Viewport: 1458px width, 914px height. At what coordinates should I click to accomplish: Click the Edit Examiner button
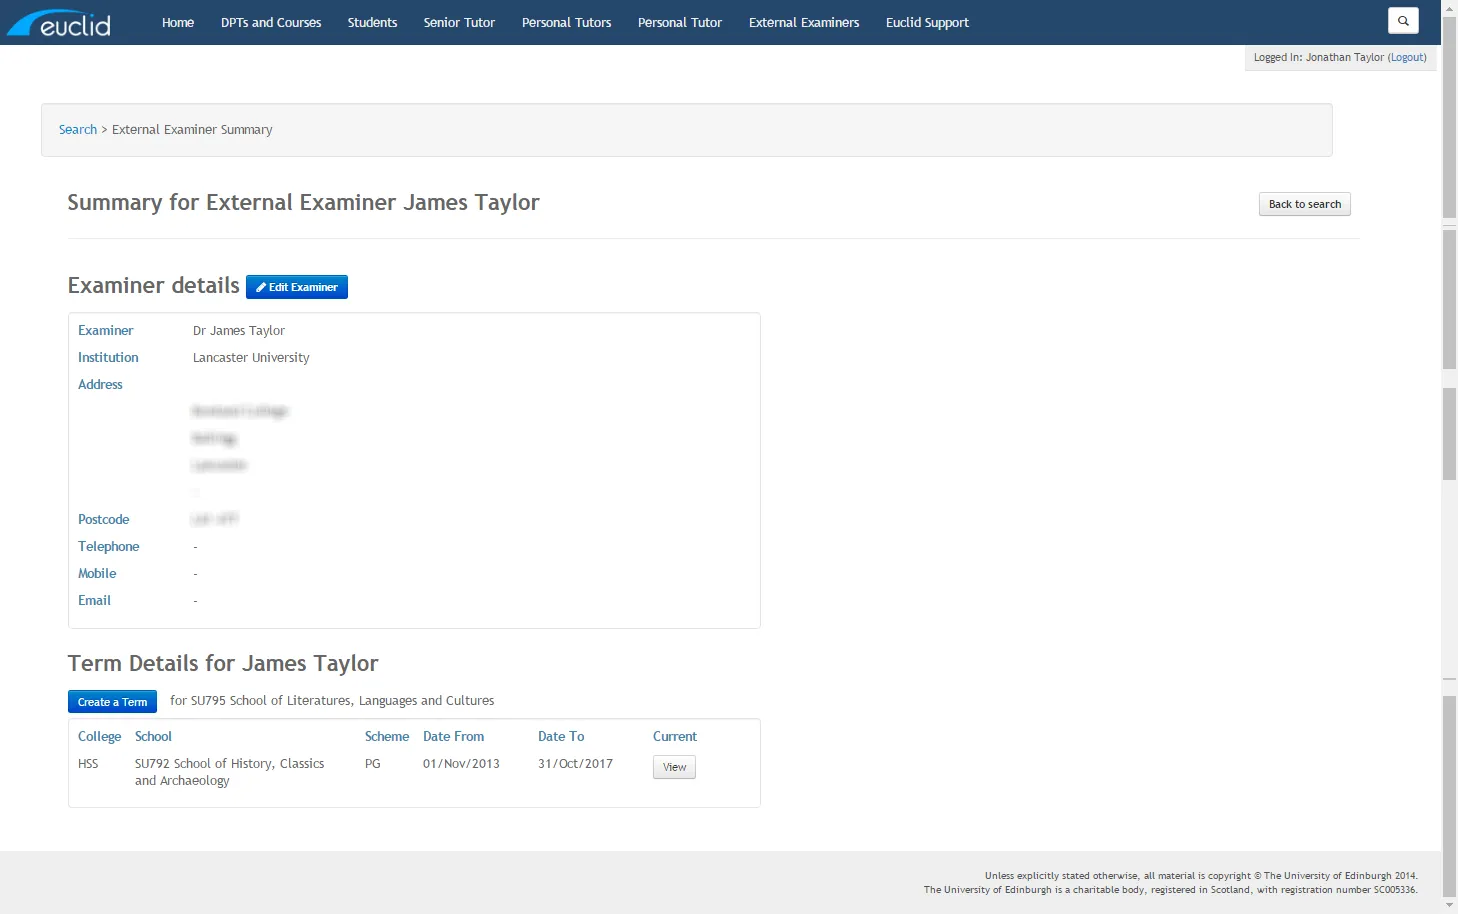(297, 287)
